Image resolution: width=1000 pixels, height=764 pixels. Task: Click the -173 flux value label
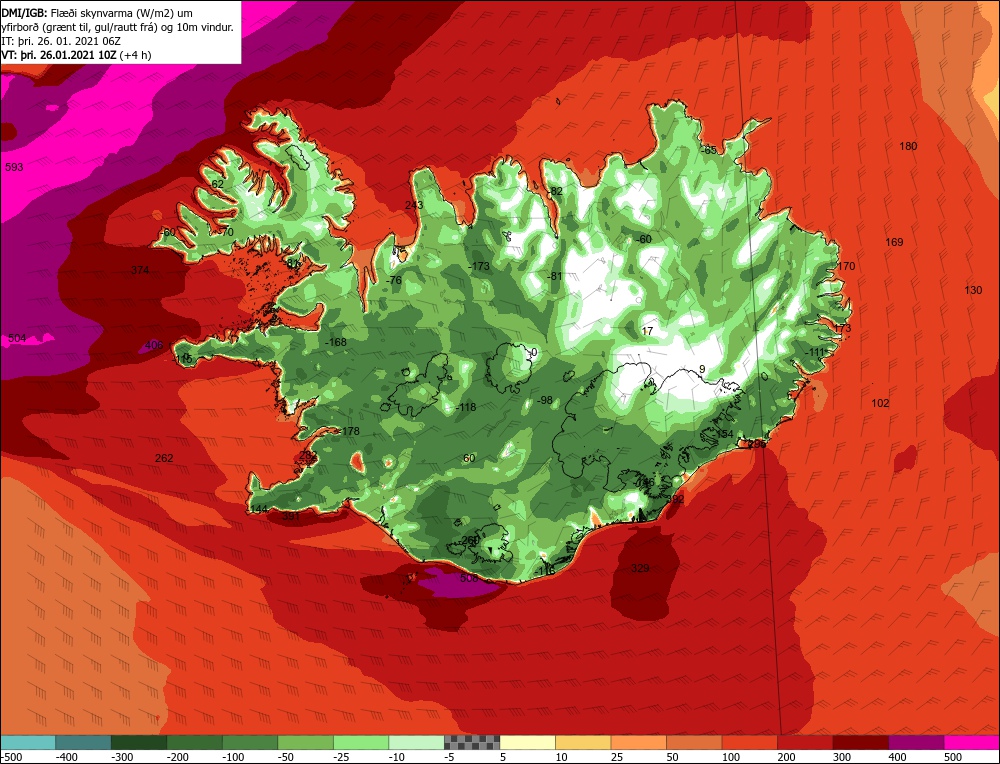pos(478,266)
